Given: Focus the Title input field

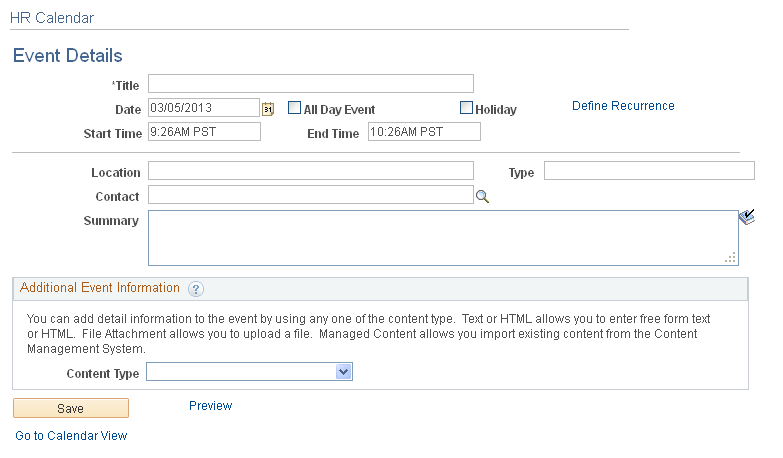Looking at the screenshot, I should (311, 83).
